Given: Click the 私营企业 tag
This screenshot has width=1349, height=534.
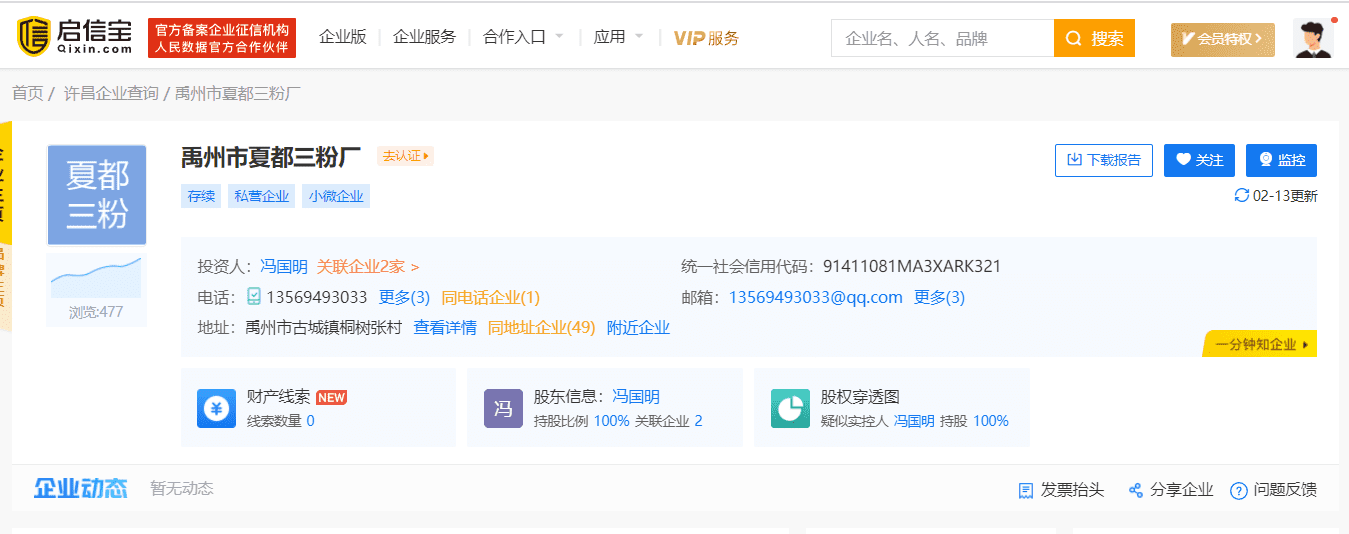Looking at the screenshot, I should click(262, 196).
